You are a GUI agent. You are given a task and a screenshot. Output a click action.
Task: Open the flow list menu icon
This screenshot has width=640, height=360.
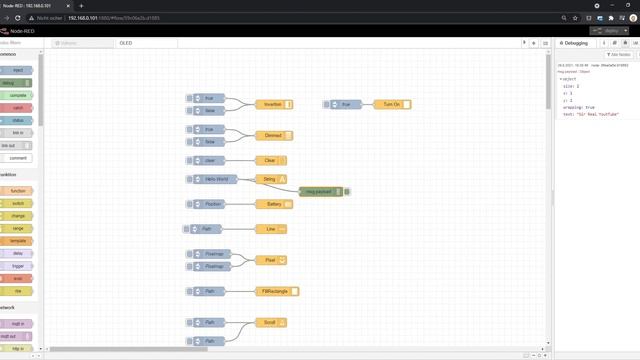pyautogui.click(x=545, y=43)
